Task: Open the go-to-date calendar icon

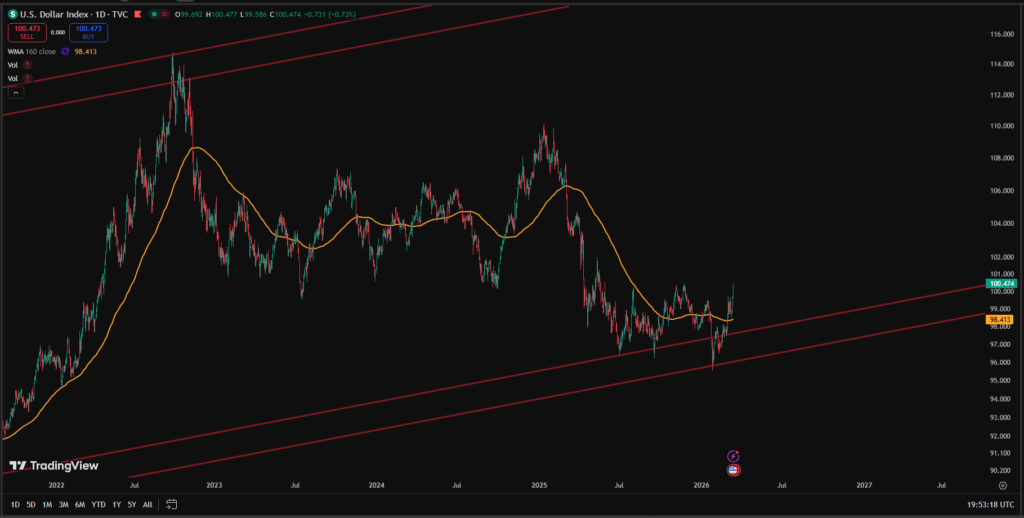Action: [172, 504]
